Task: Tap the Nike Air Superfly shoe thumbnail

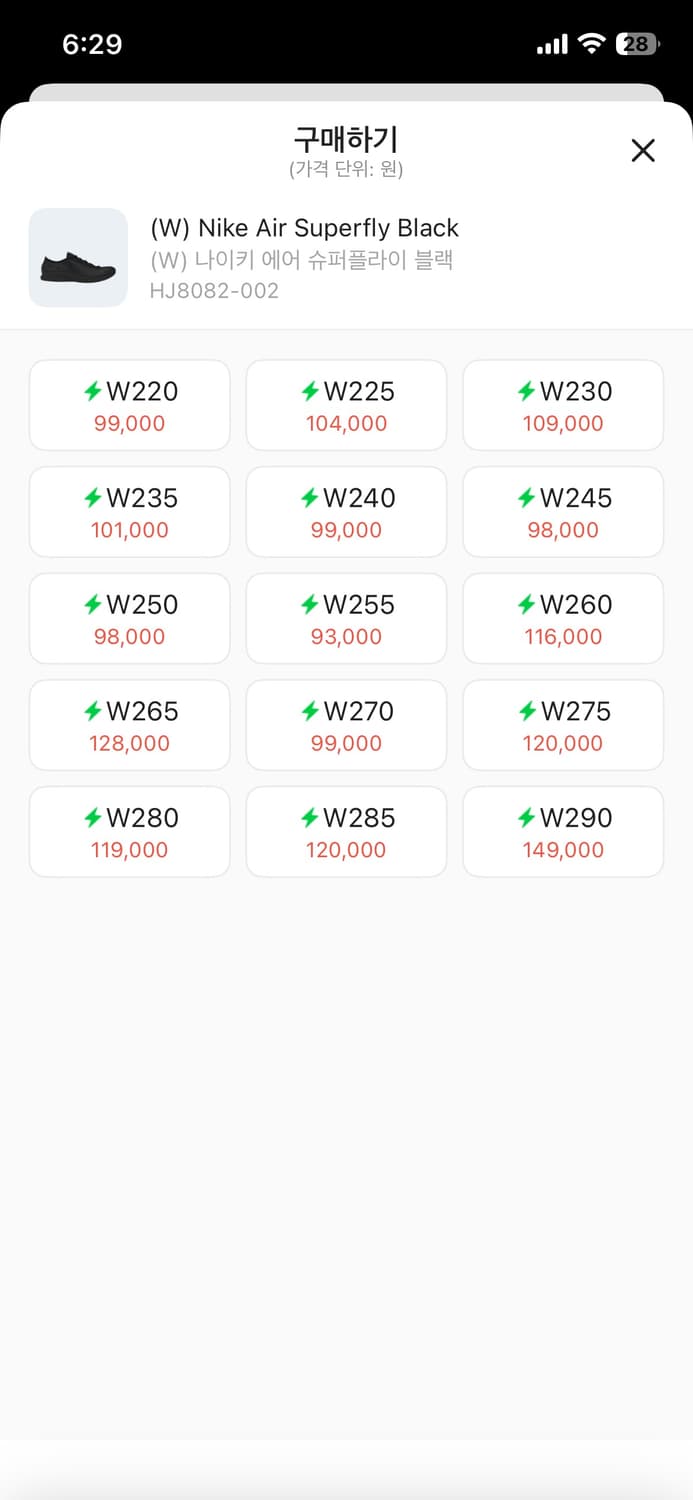Action: pyautogui.click(x=78, y=258)
